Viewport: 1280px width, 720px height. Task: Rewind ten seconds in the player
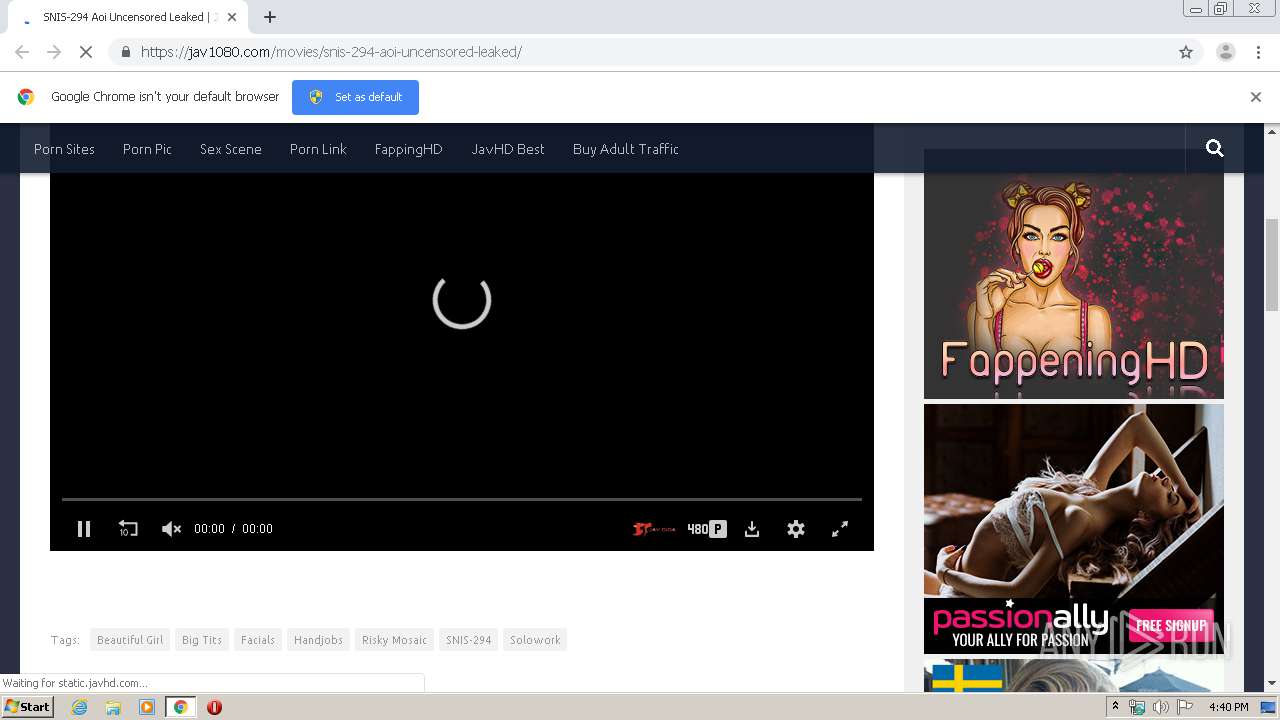click(128, 529)
